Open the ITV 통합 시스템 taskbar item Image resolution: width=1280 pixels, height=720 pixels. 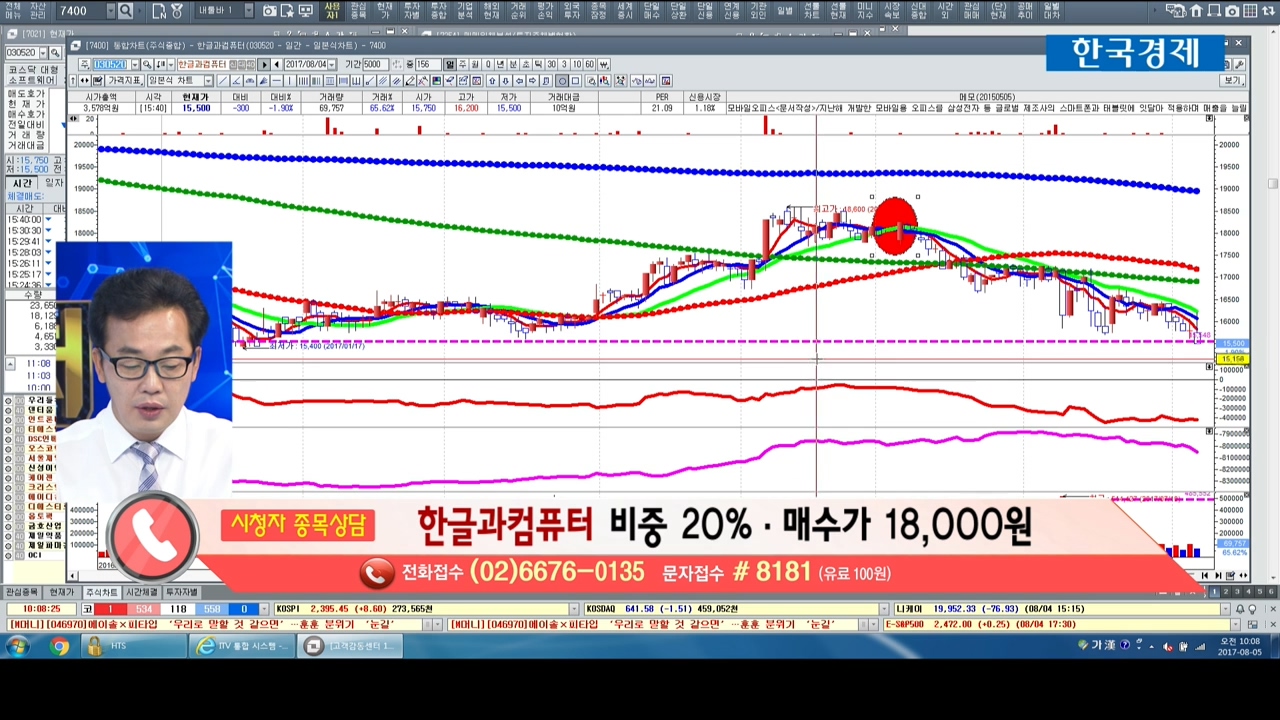coord(242,646)
